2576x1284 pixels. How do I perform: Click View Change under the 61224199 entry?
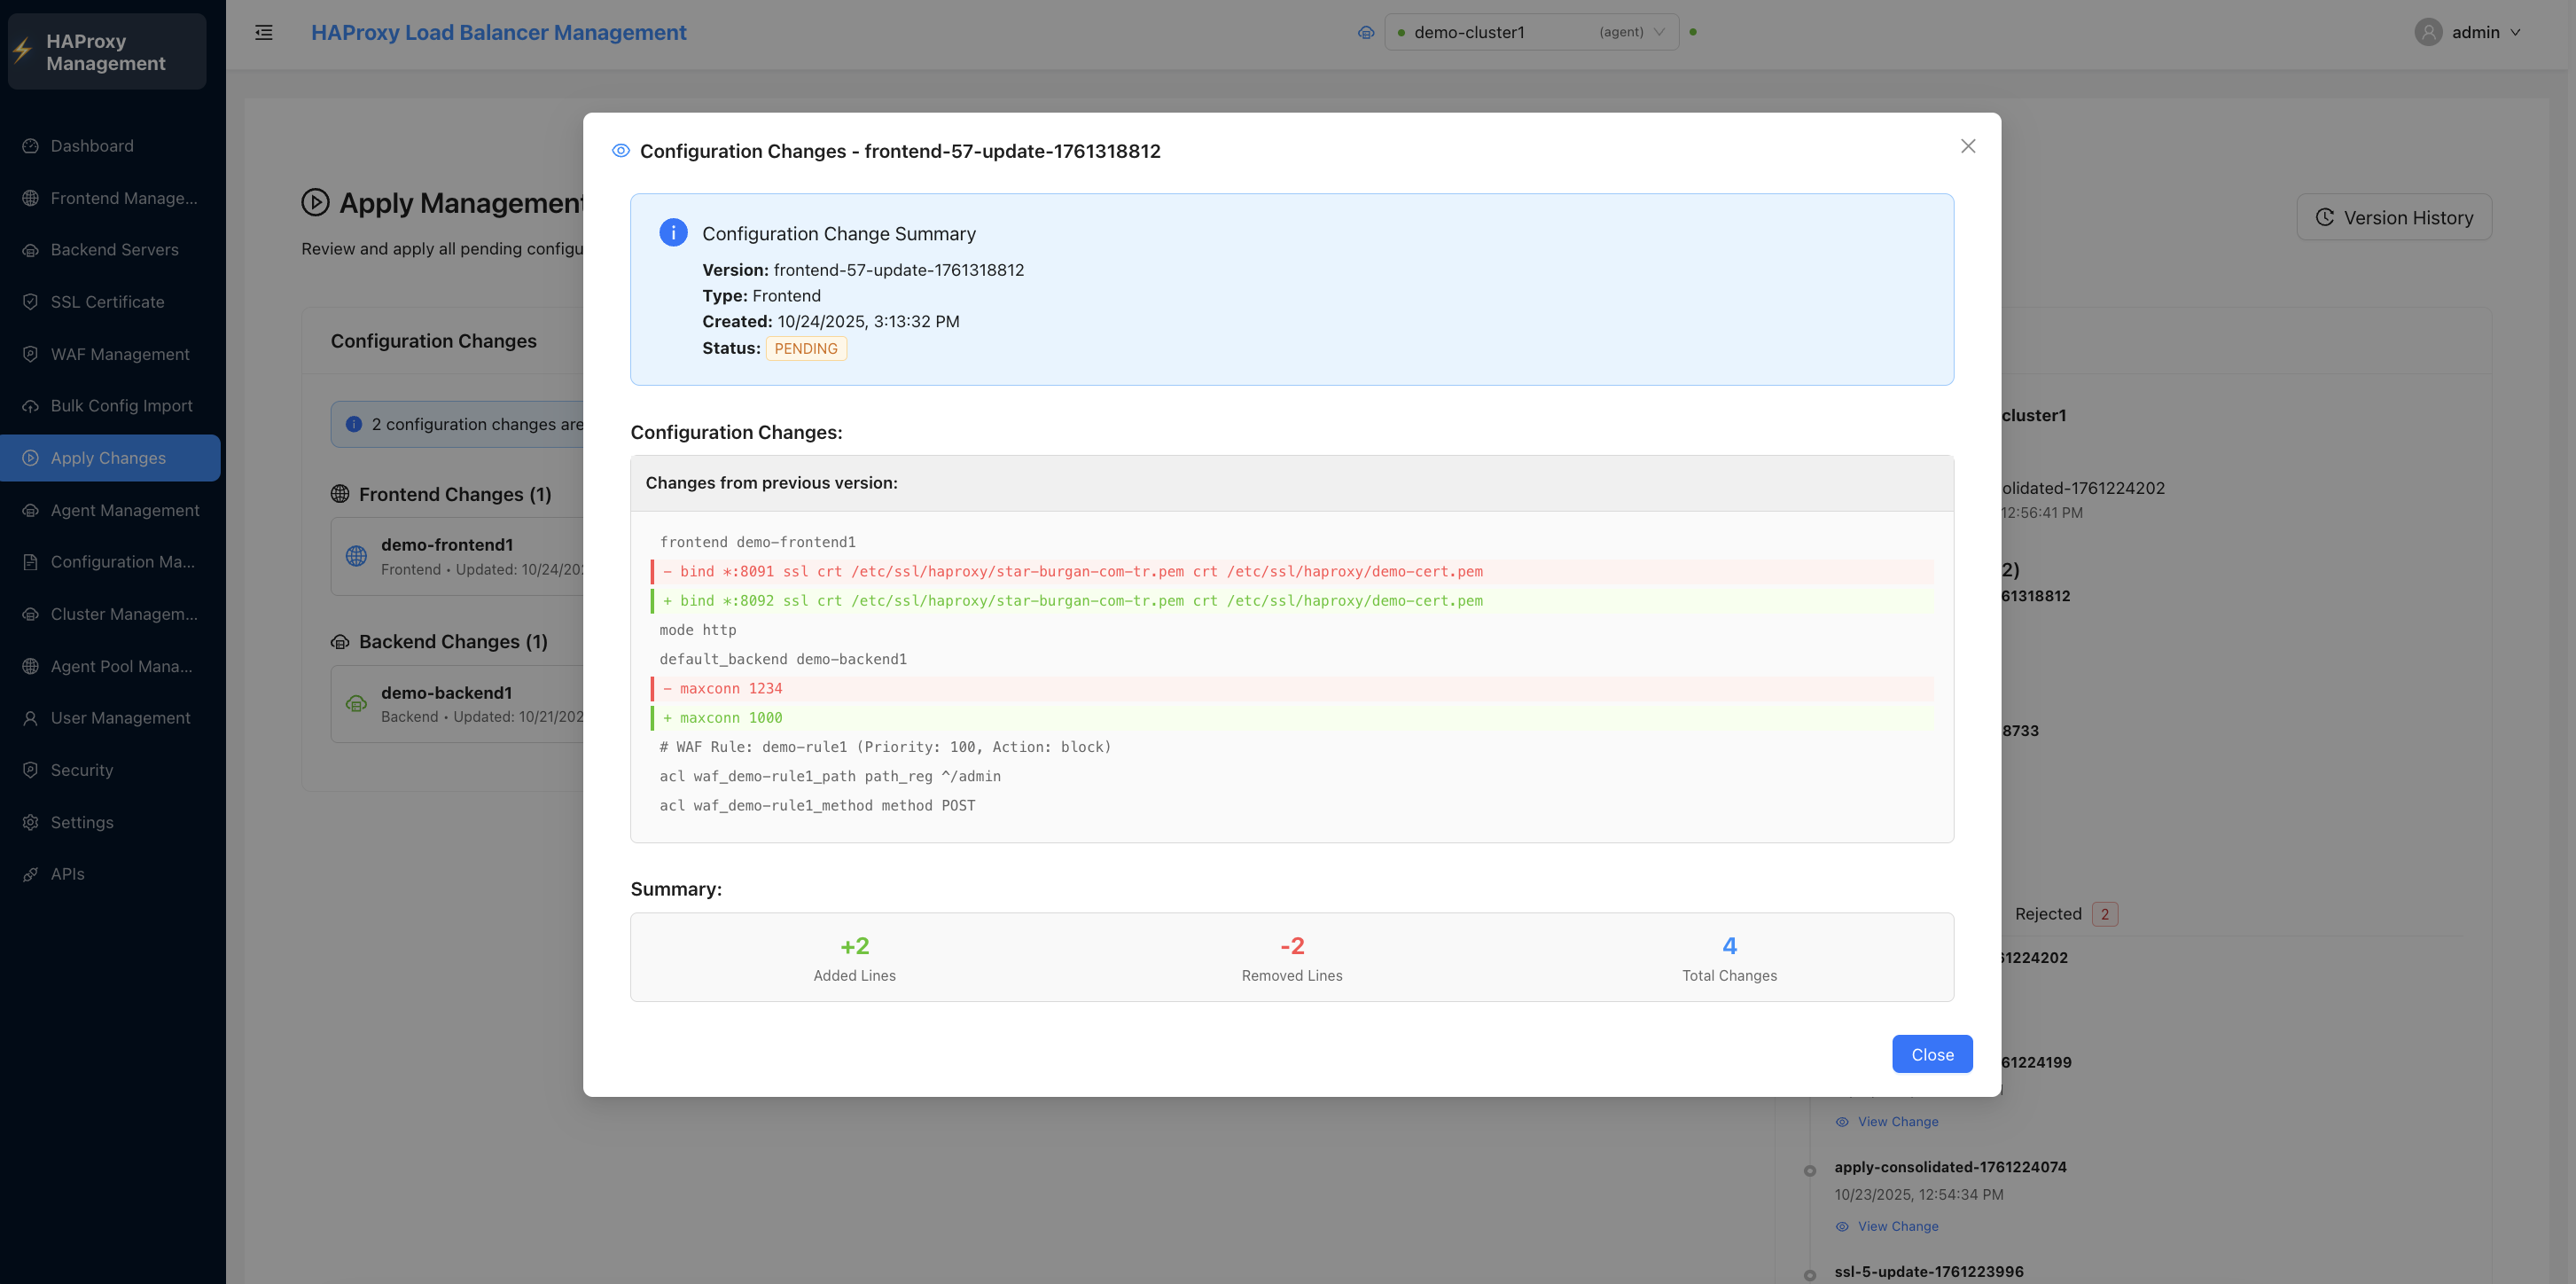coord(1887,1122)
